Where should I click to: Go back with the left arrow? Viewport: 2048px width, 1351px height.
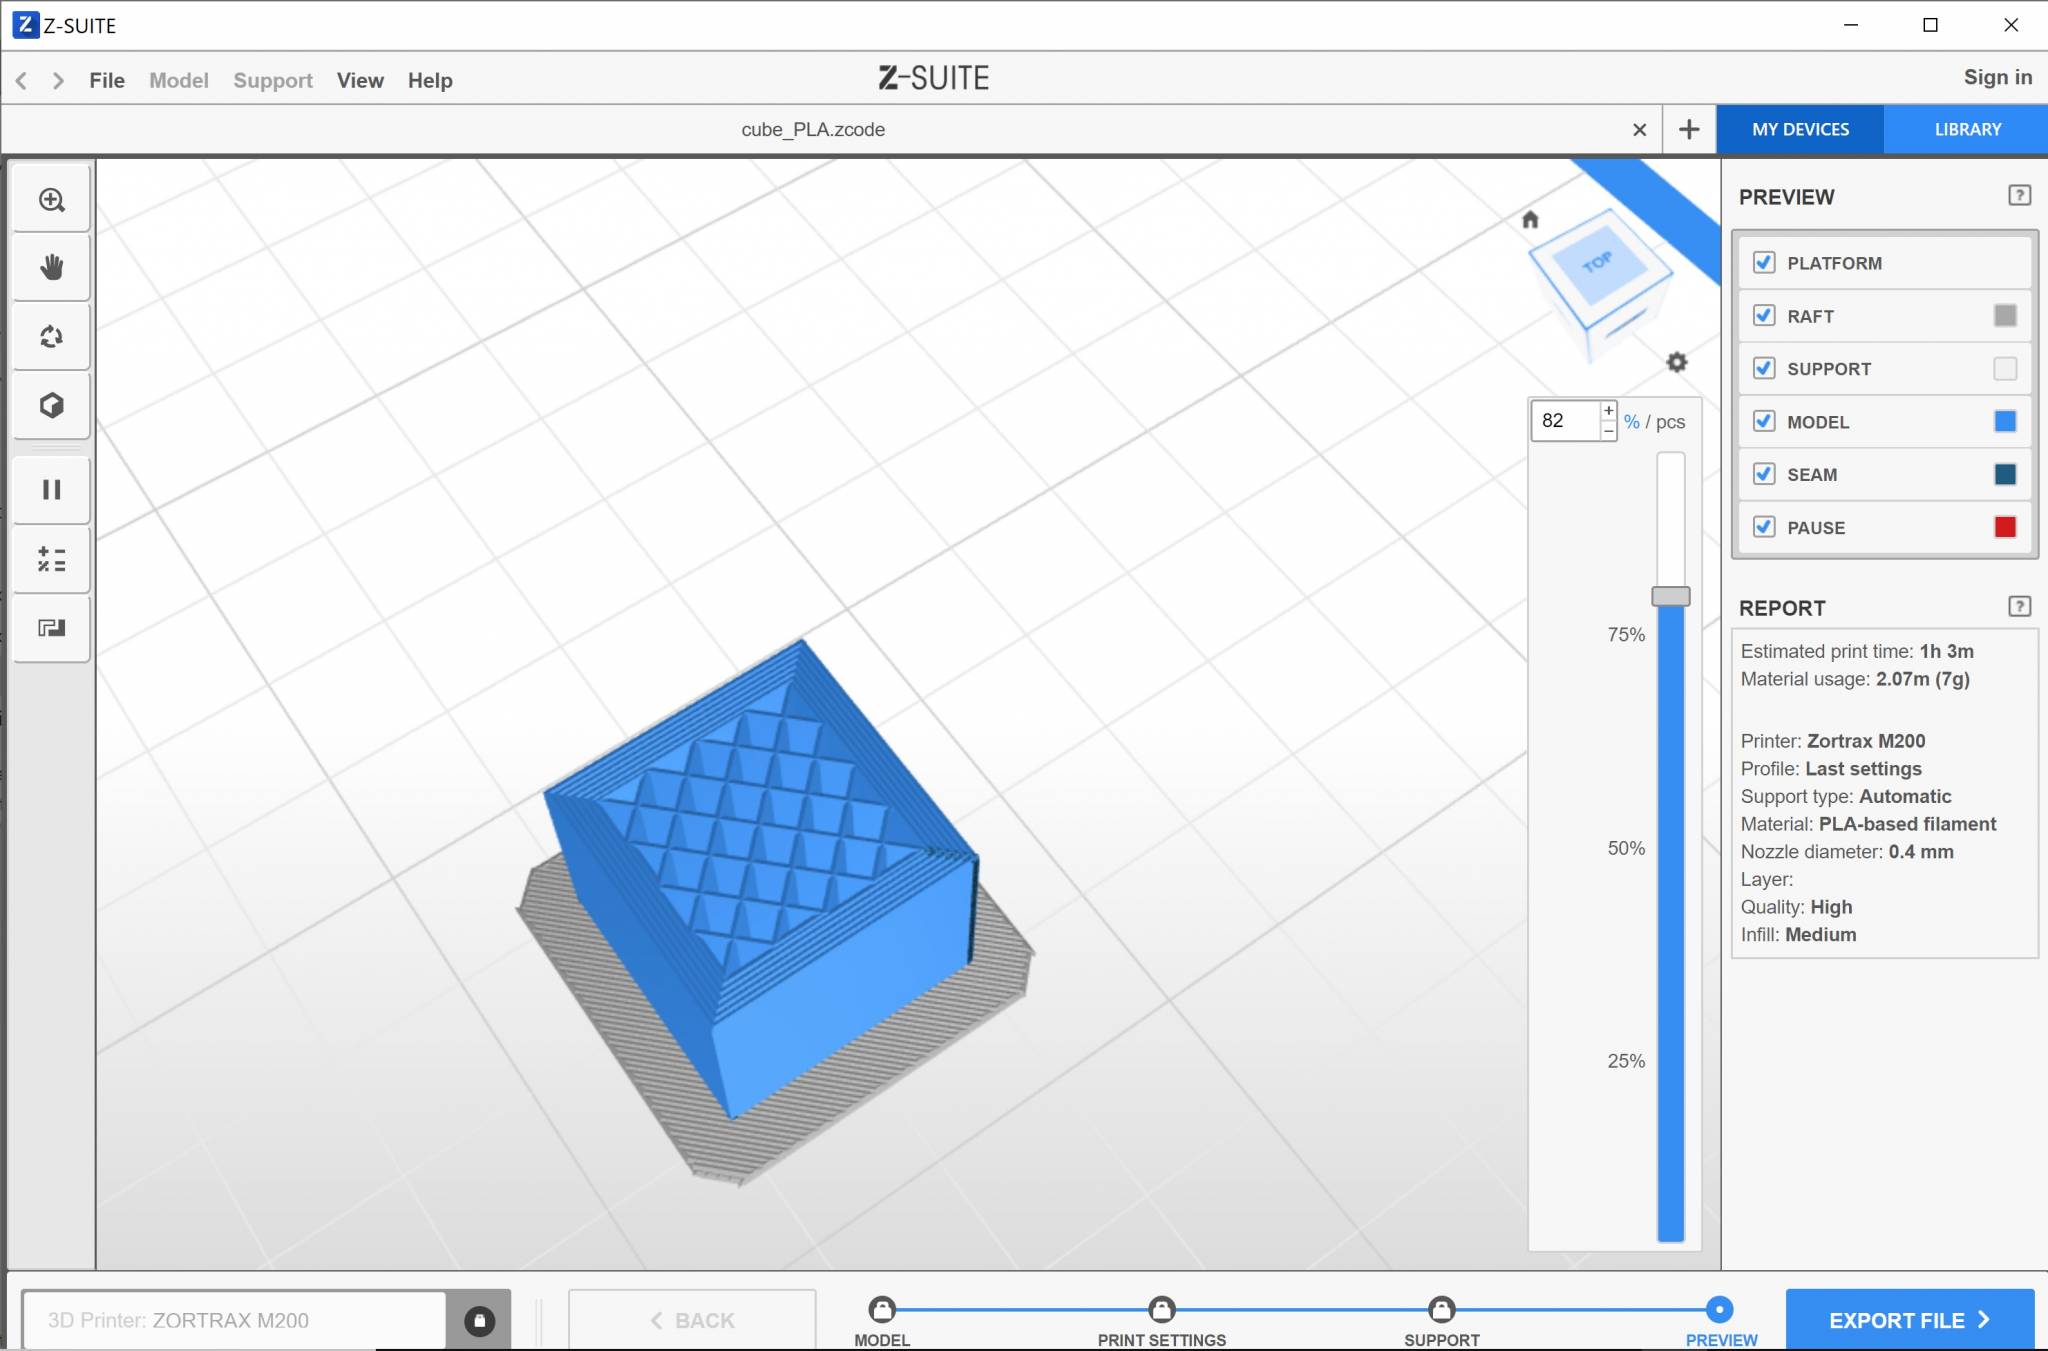coord(22,80)
